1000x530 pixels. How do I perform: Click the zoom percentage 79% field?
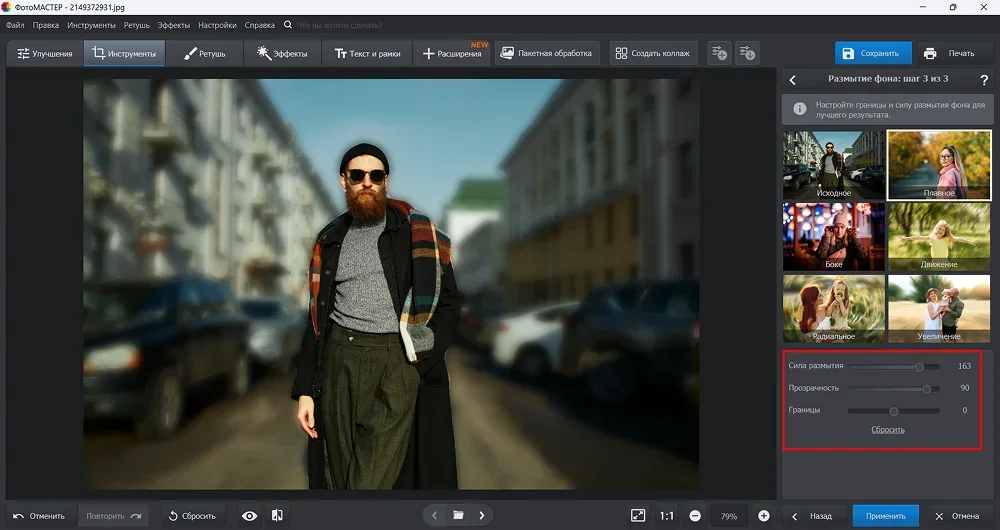[728, 517]
